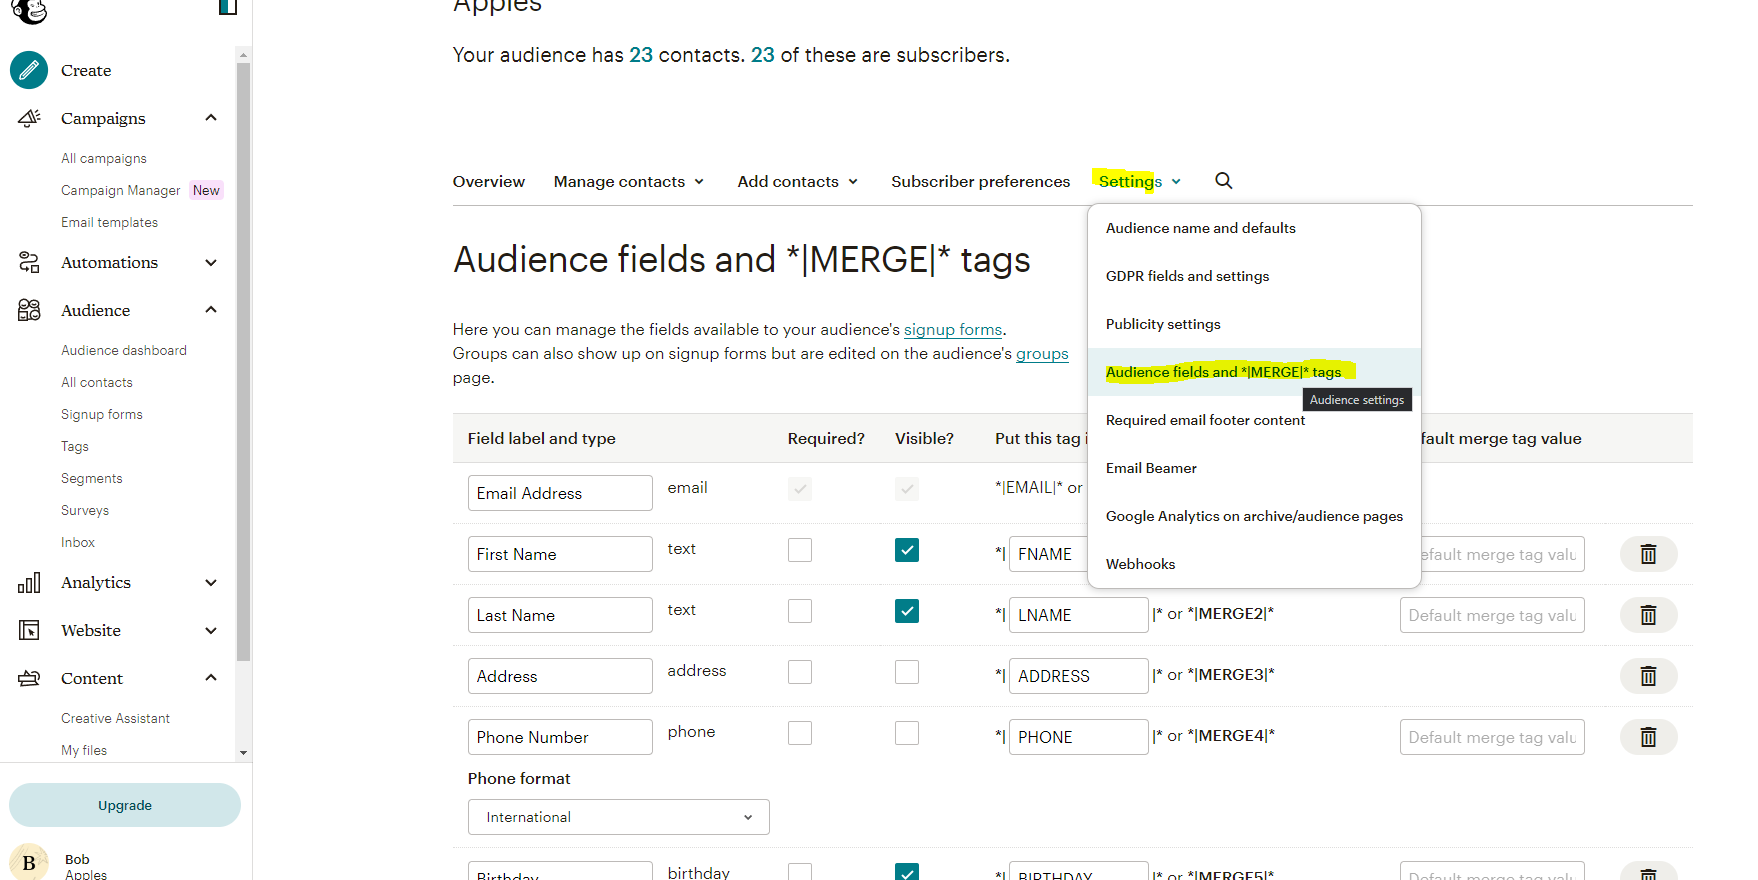Delete the Last Name field row
Viewport: 1758px width, 880px height.
click(1648, 615)
